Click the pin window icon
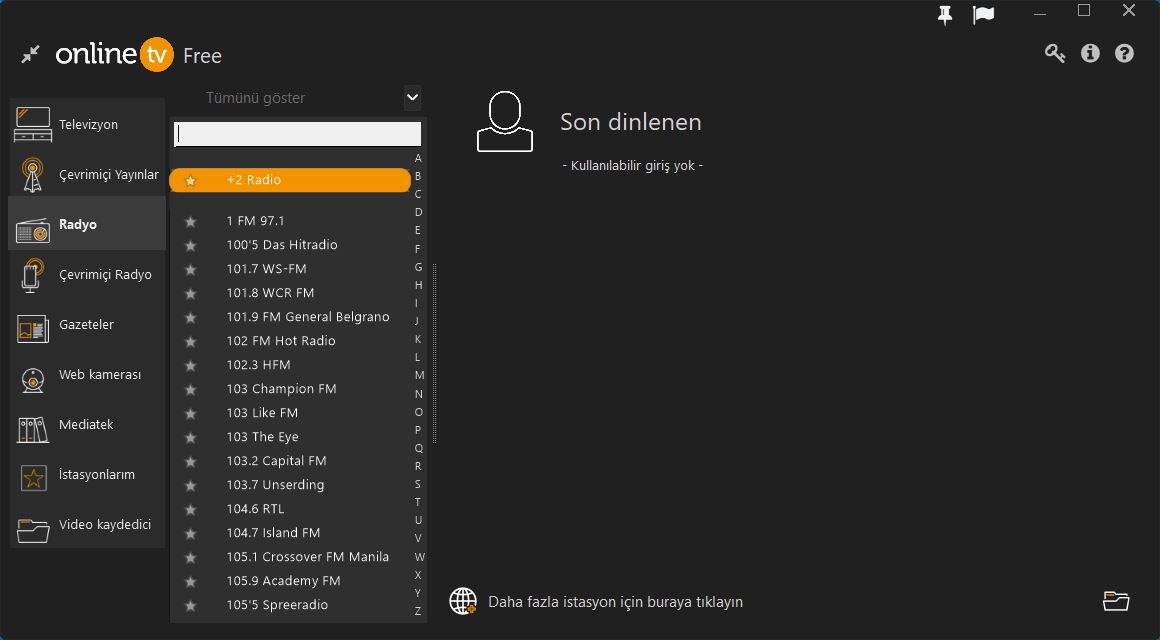This screenshot has width=1160, height=640. click(x=945, y=14)
